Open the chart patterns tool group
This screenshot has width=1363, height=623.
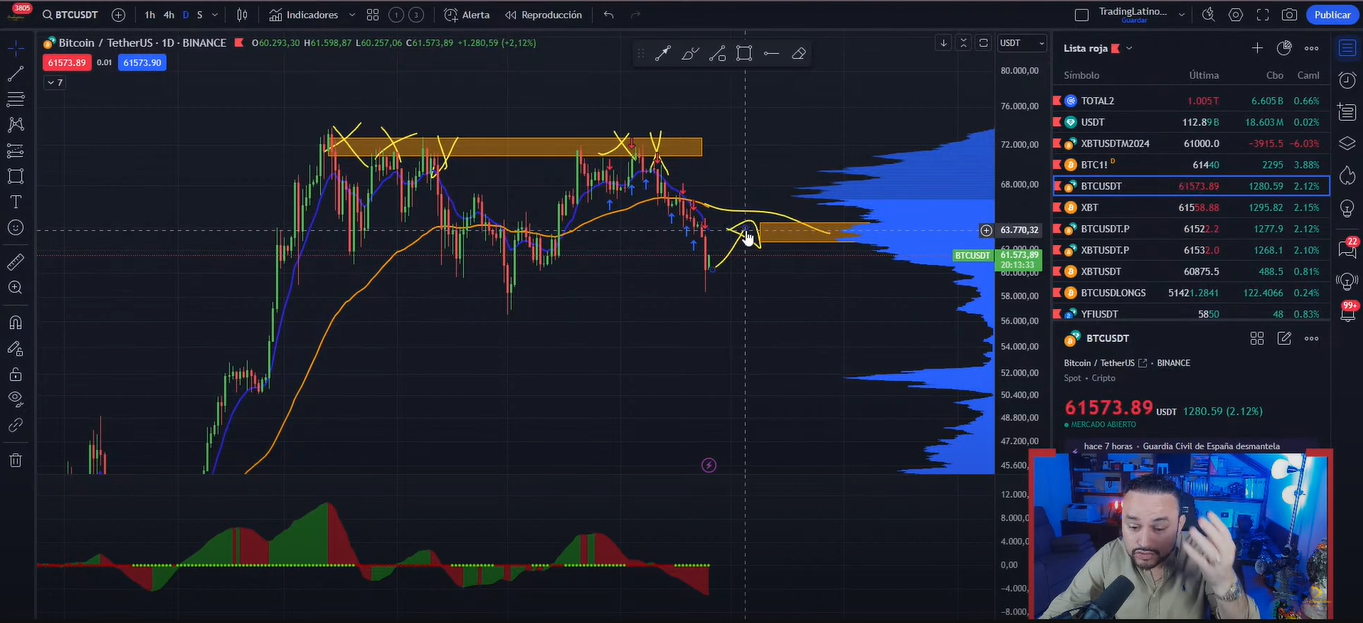click(16, 125)
